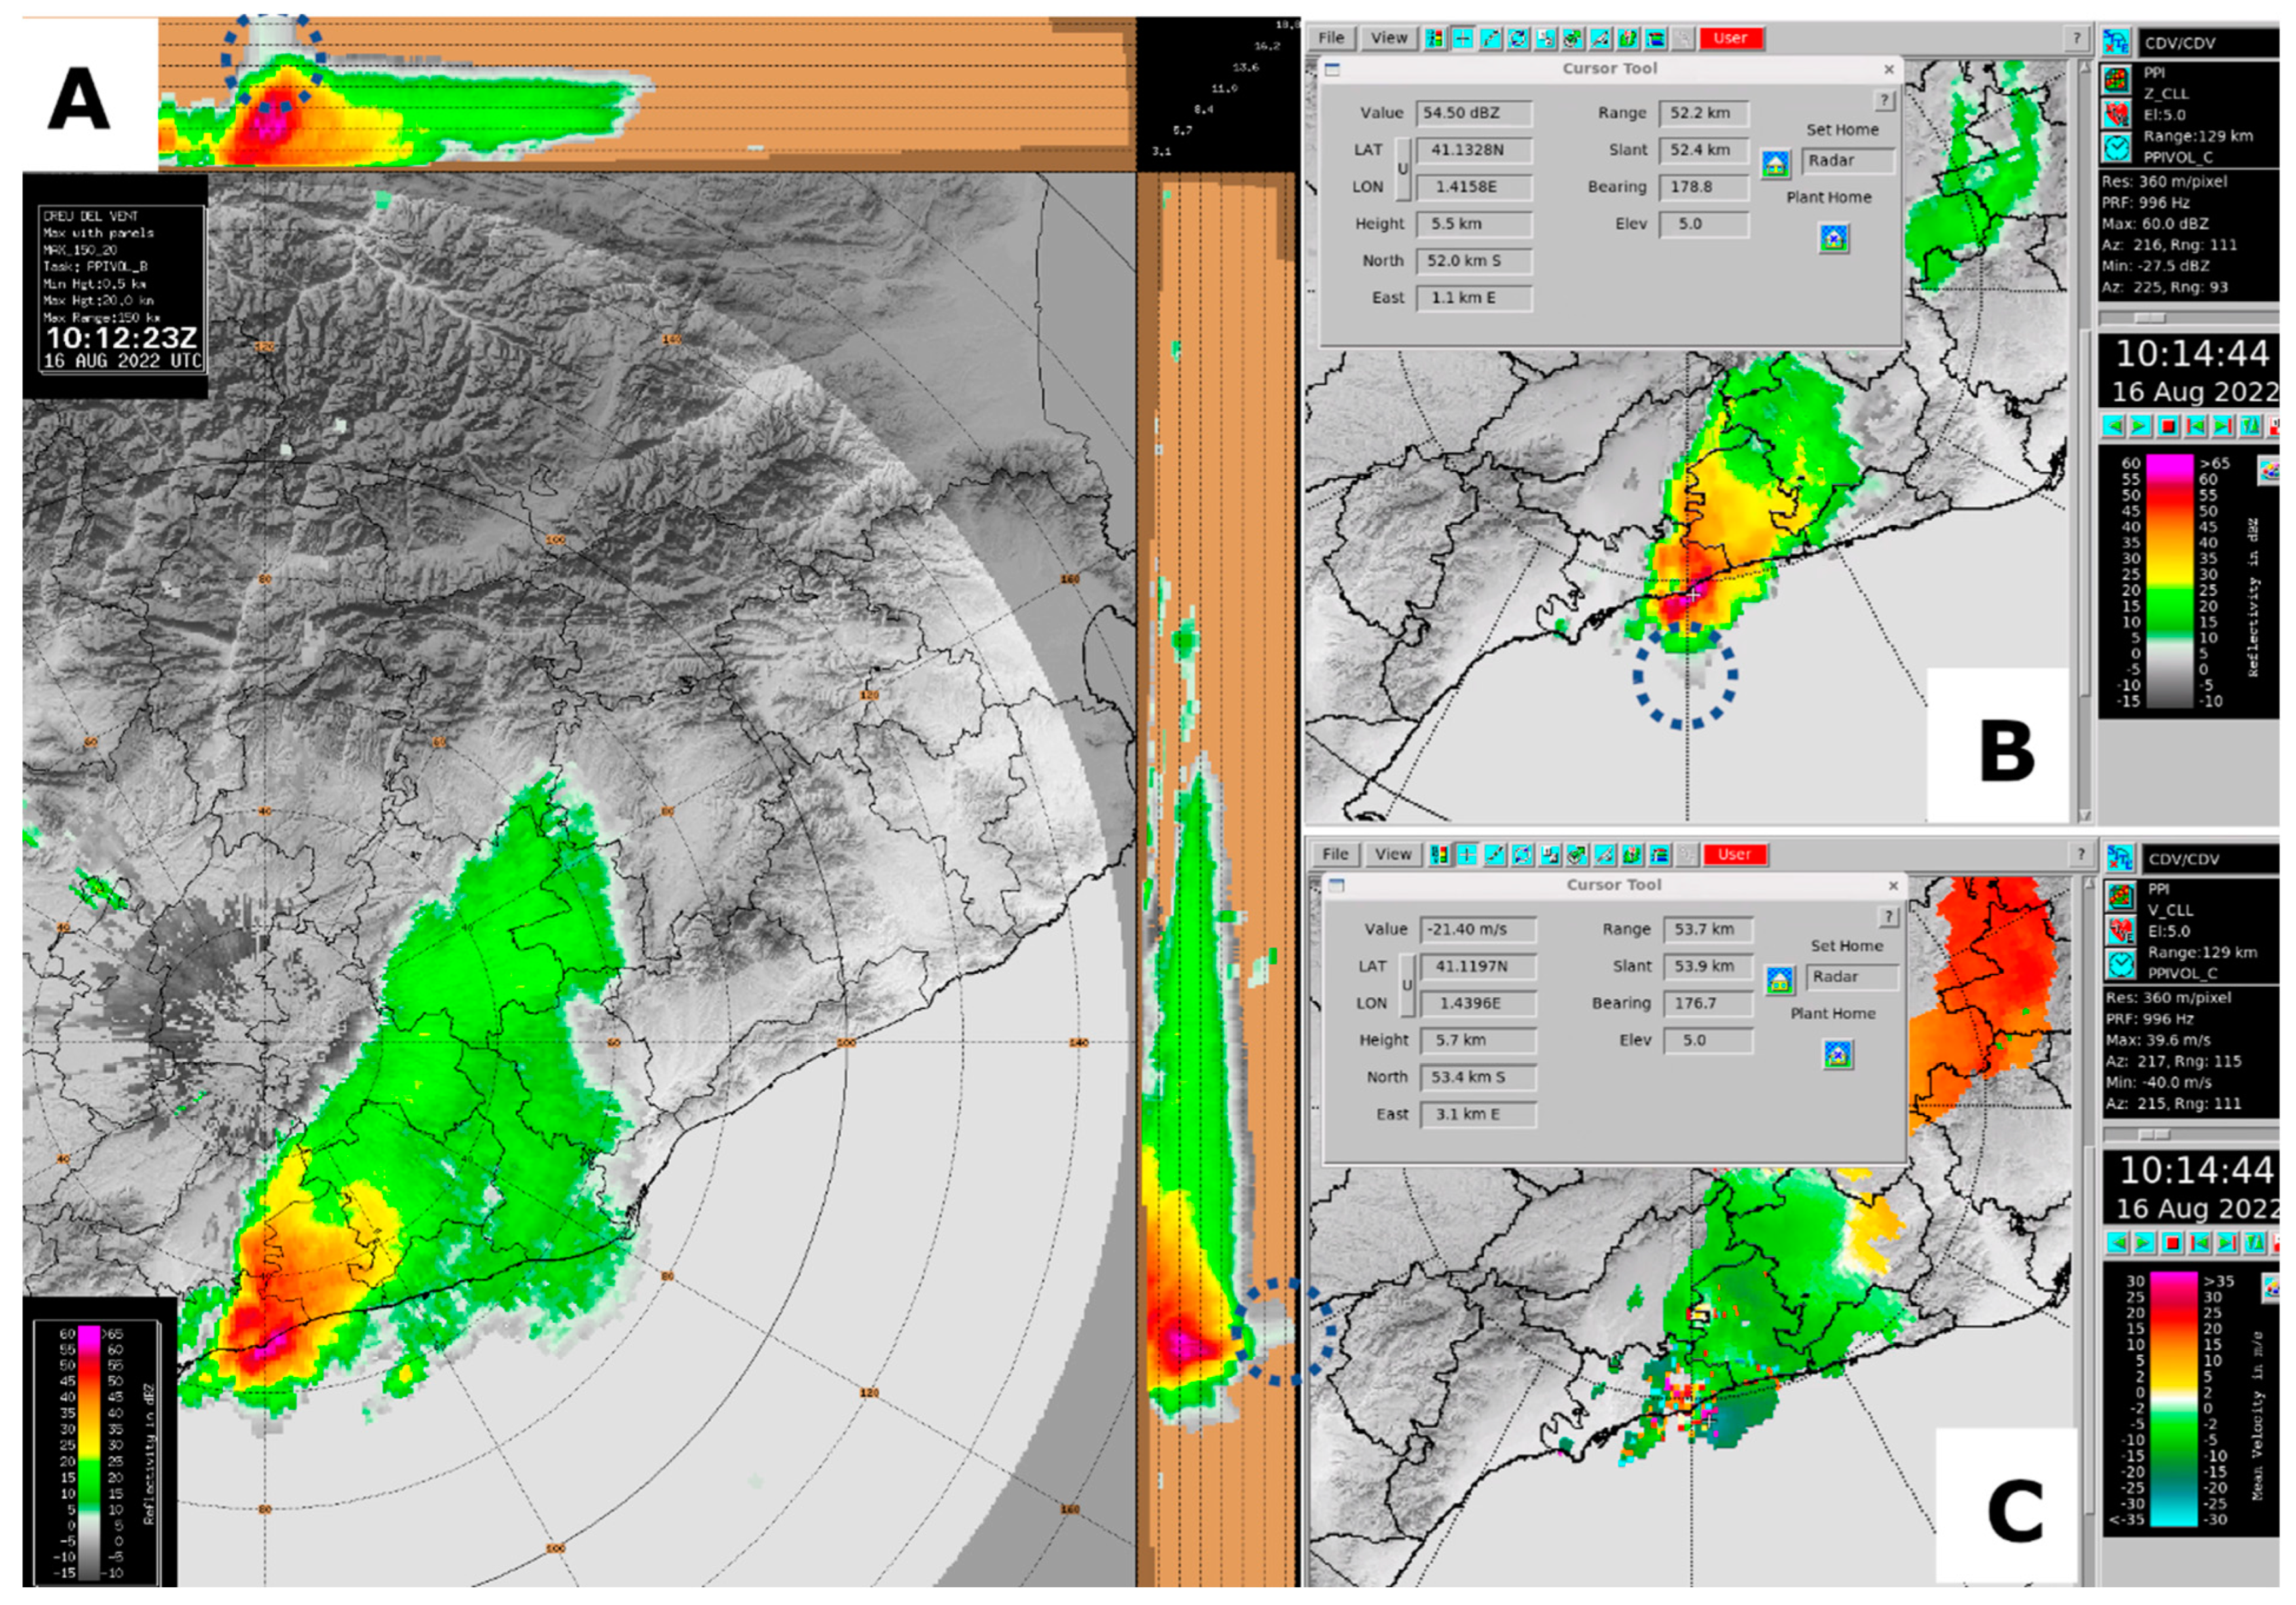Screen dimensions: 2296x1605
Task: Click stop button in panel B playback controls
Action: 2168,427
